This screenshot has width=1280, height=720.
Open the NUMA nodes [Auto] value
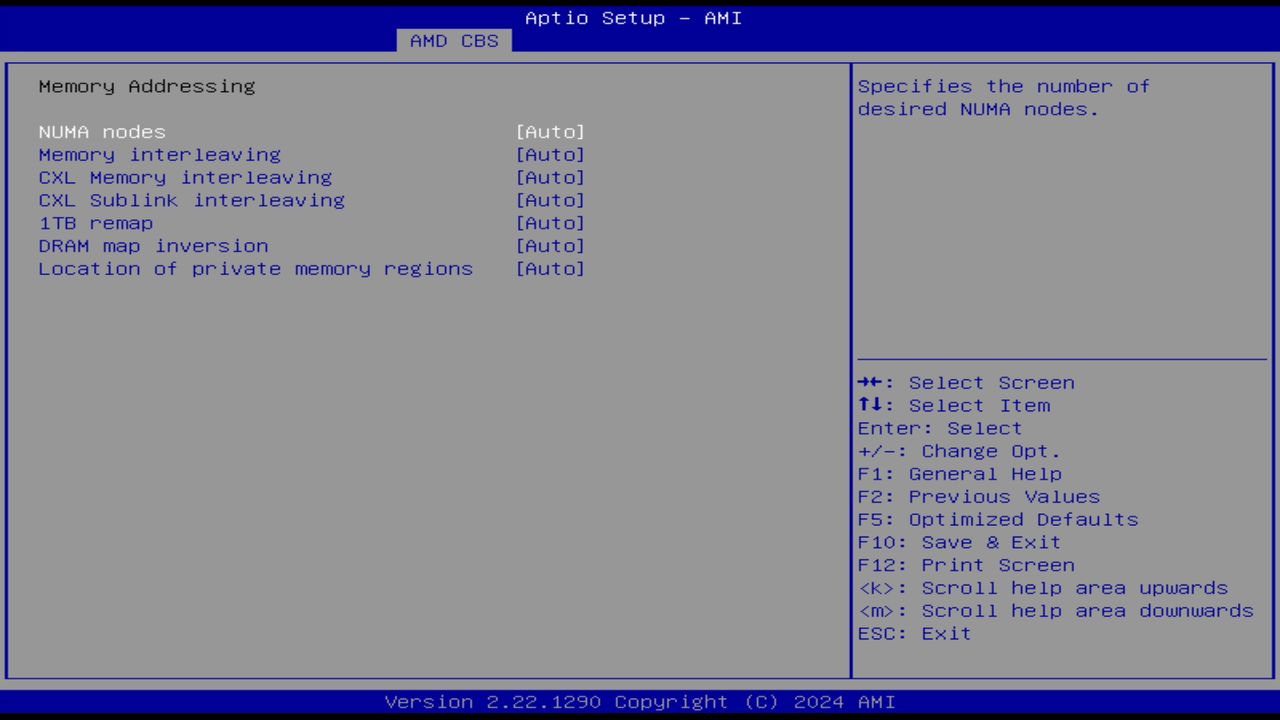click(550, 132)
